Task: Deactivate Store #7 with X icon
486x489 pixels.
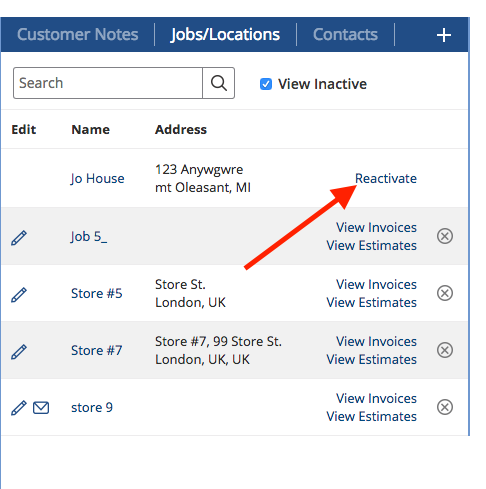Action: 445,350
